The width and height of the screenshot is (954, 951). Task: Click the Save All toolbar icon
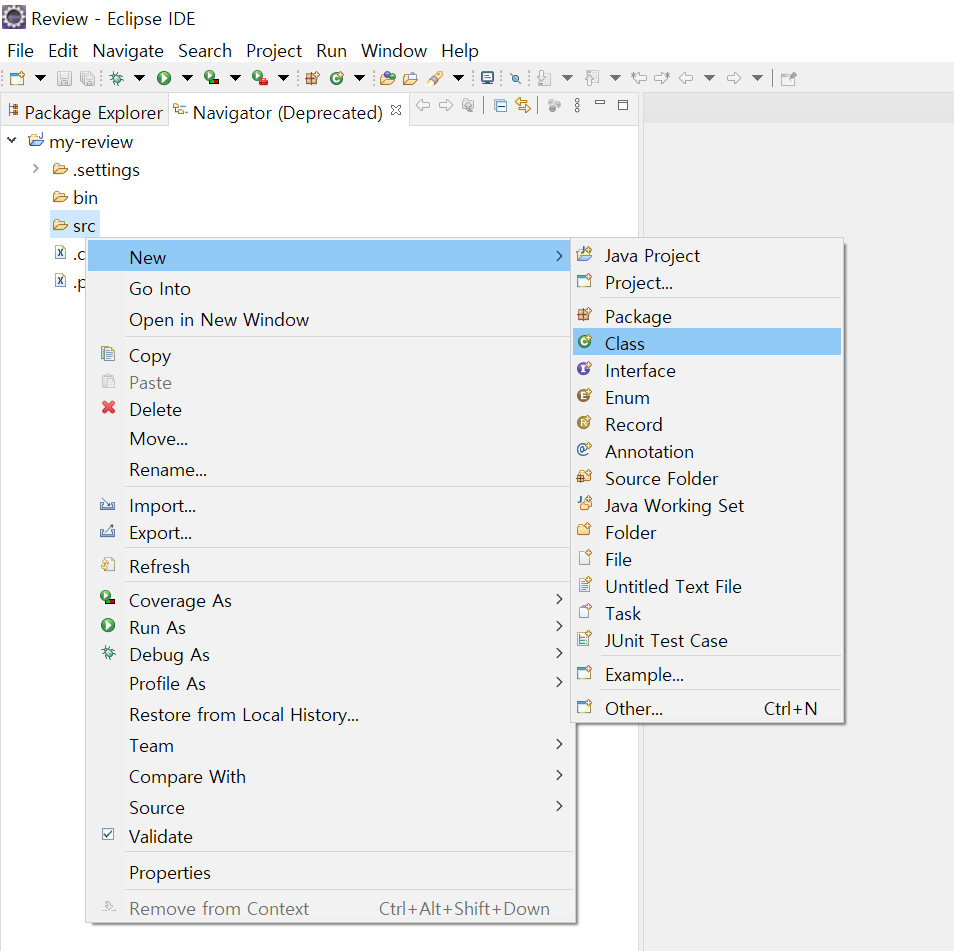88,78
